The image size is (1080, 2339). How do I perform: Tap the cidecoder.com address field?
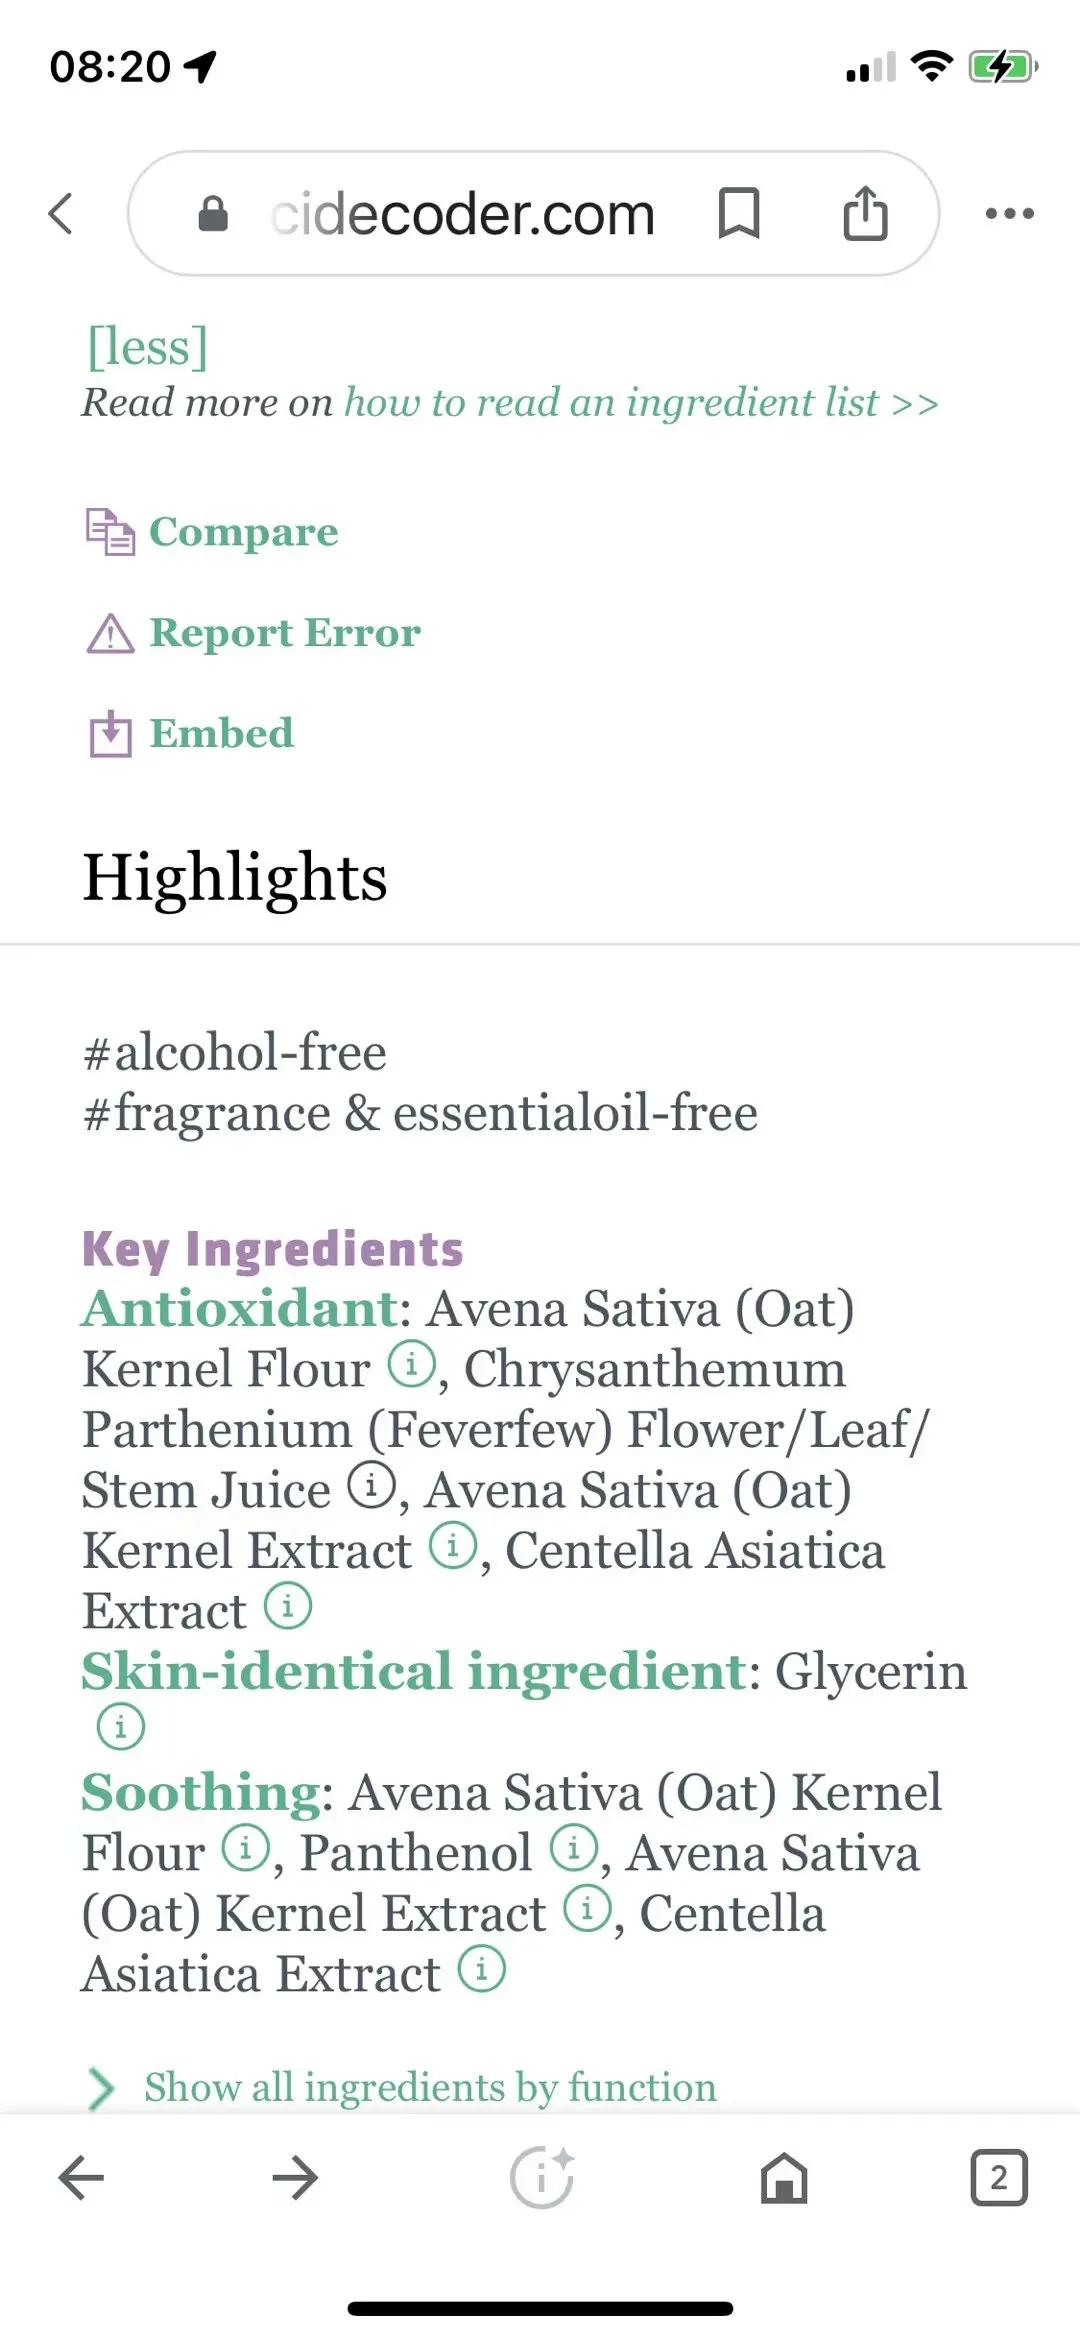point(462,214)
